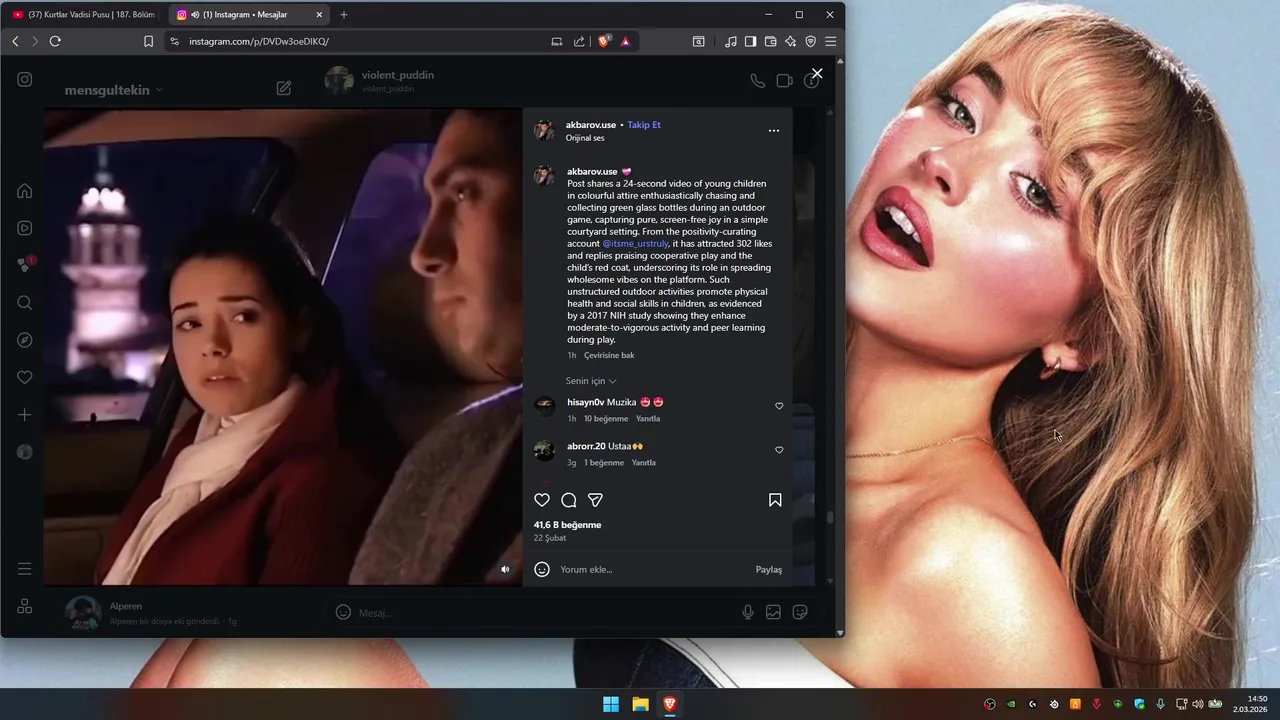1280x720 pixels.
Task: Expand the Senin için comment filter
Action: (591, 381)
